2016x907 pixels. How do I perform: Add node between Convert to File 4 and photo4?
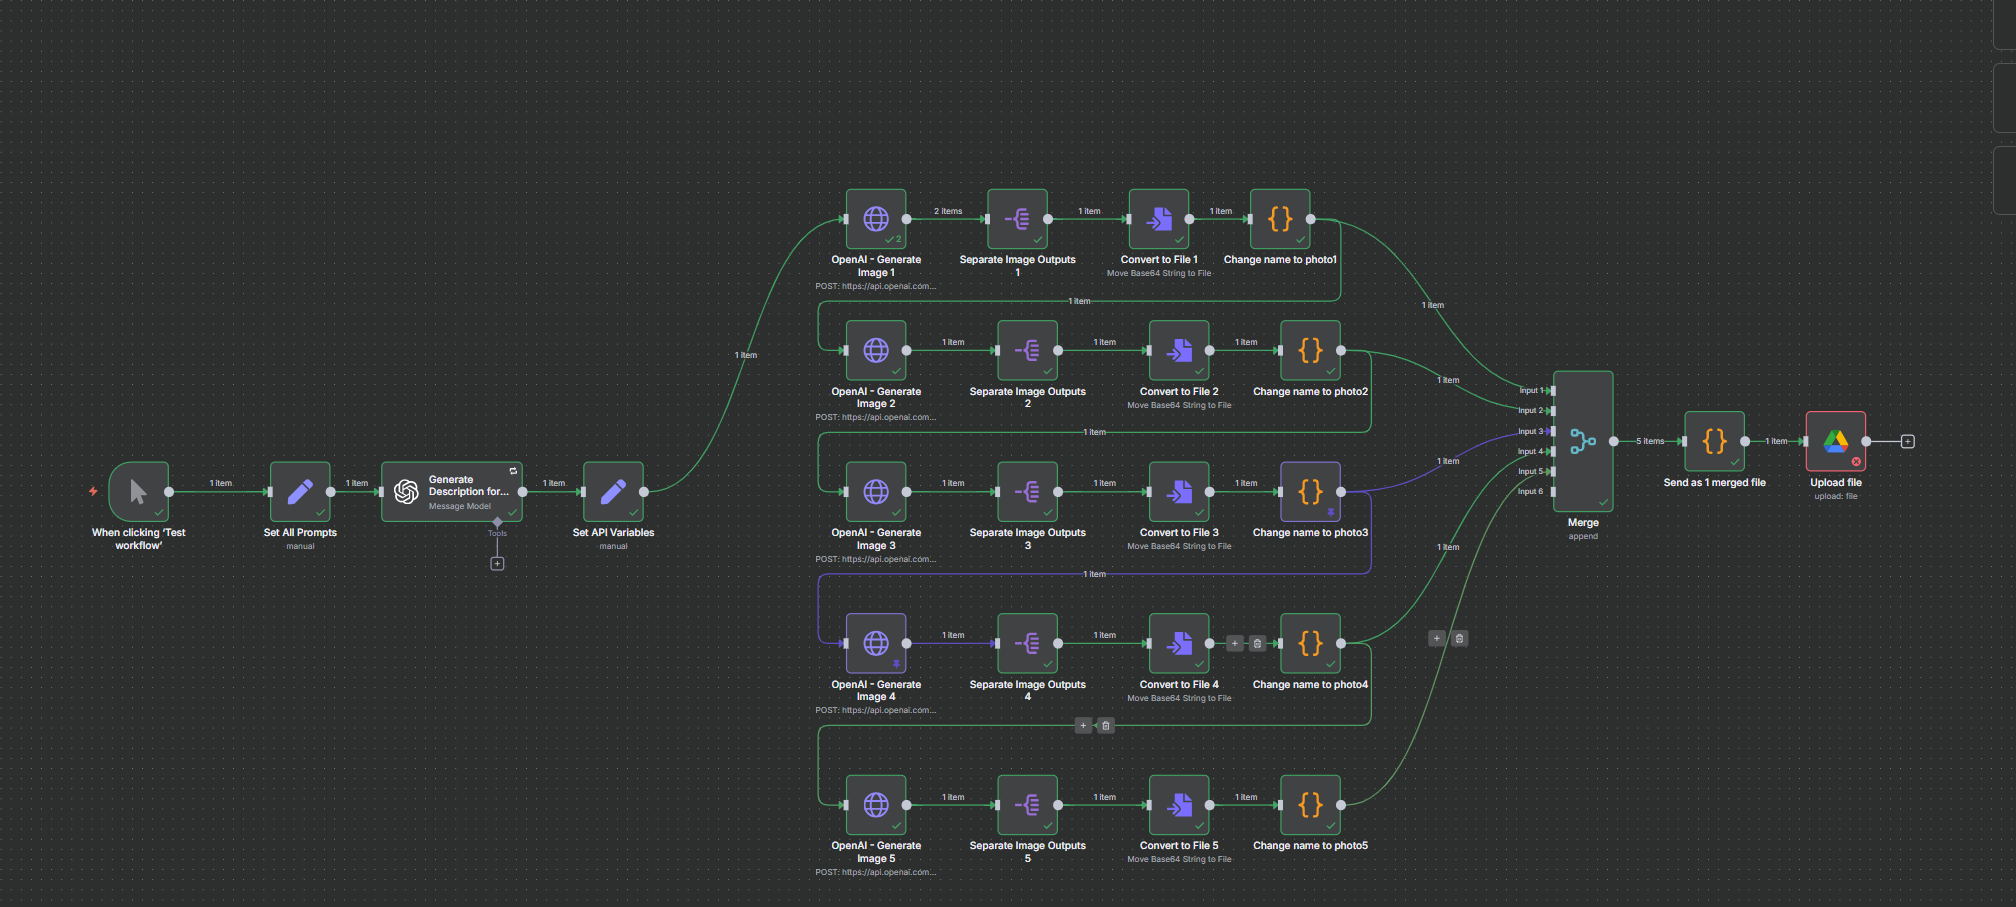click(x=1235, y=643)
